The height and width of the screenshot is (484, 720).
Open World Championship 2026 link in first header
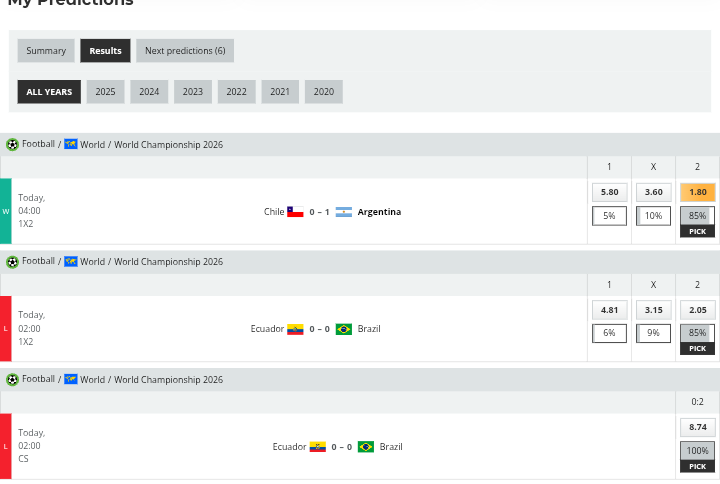[168, 145]
